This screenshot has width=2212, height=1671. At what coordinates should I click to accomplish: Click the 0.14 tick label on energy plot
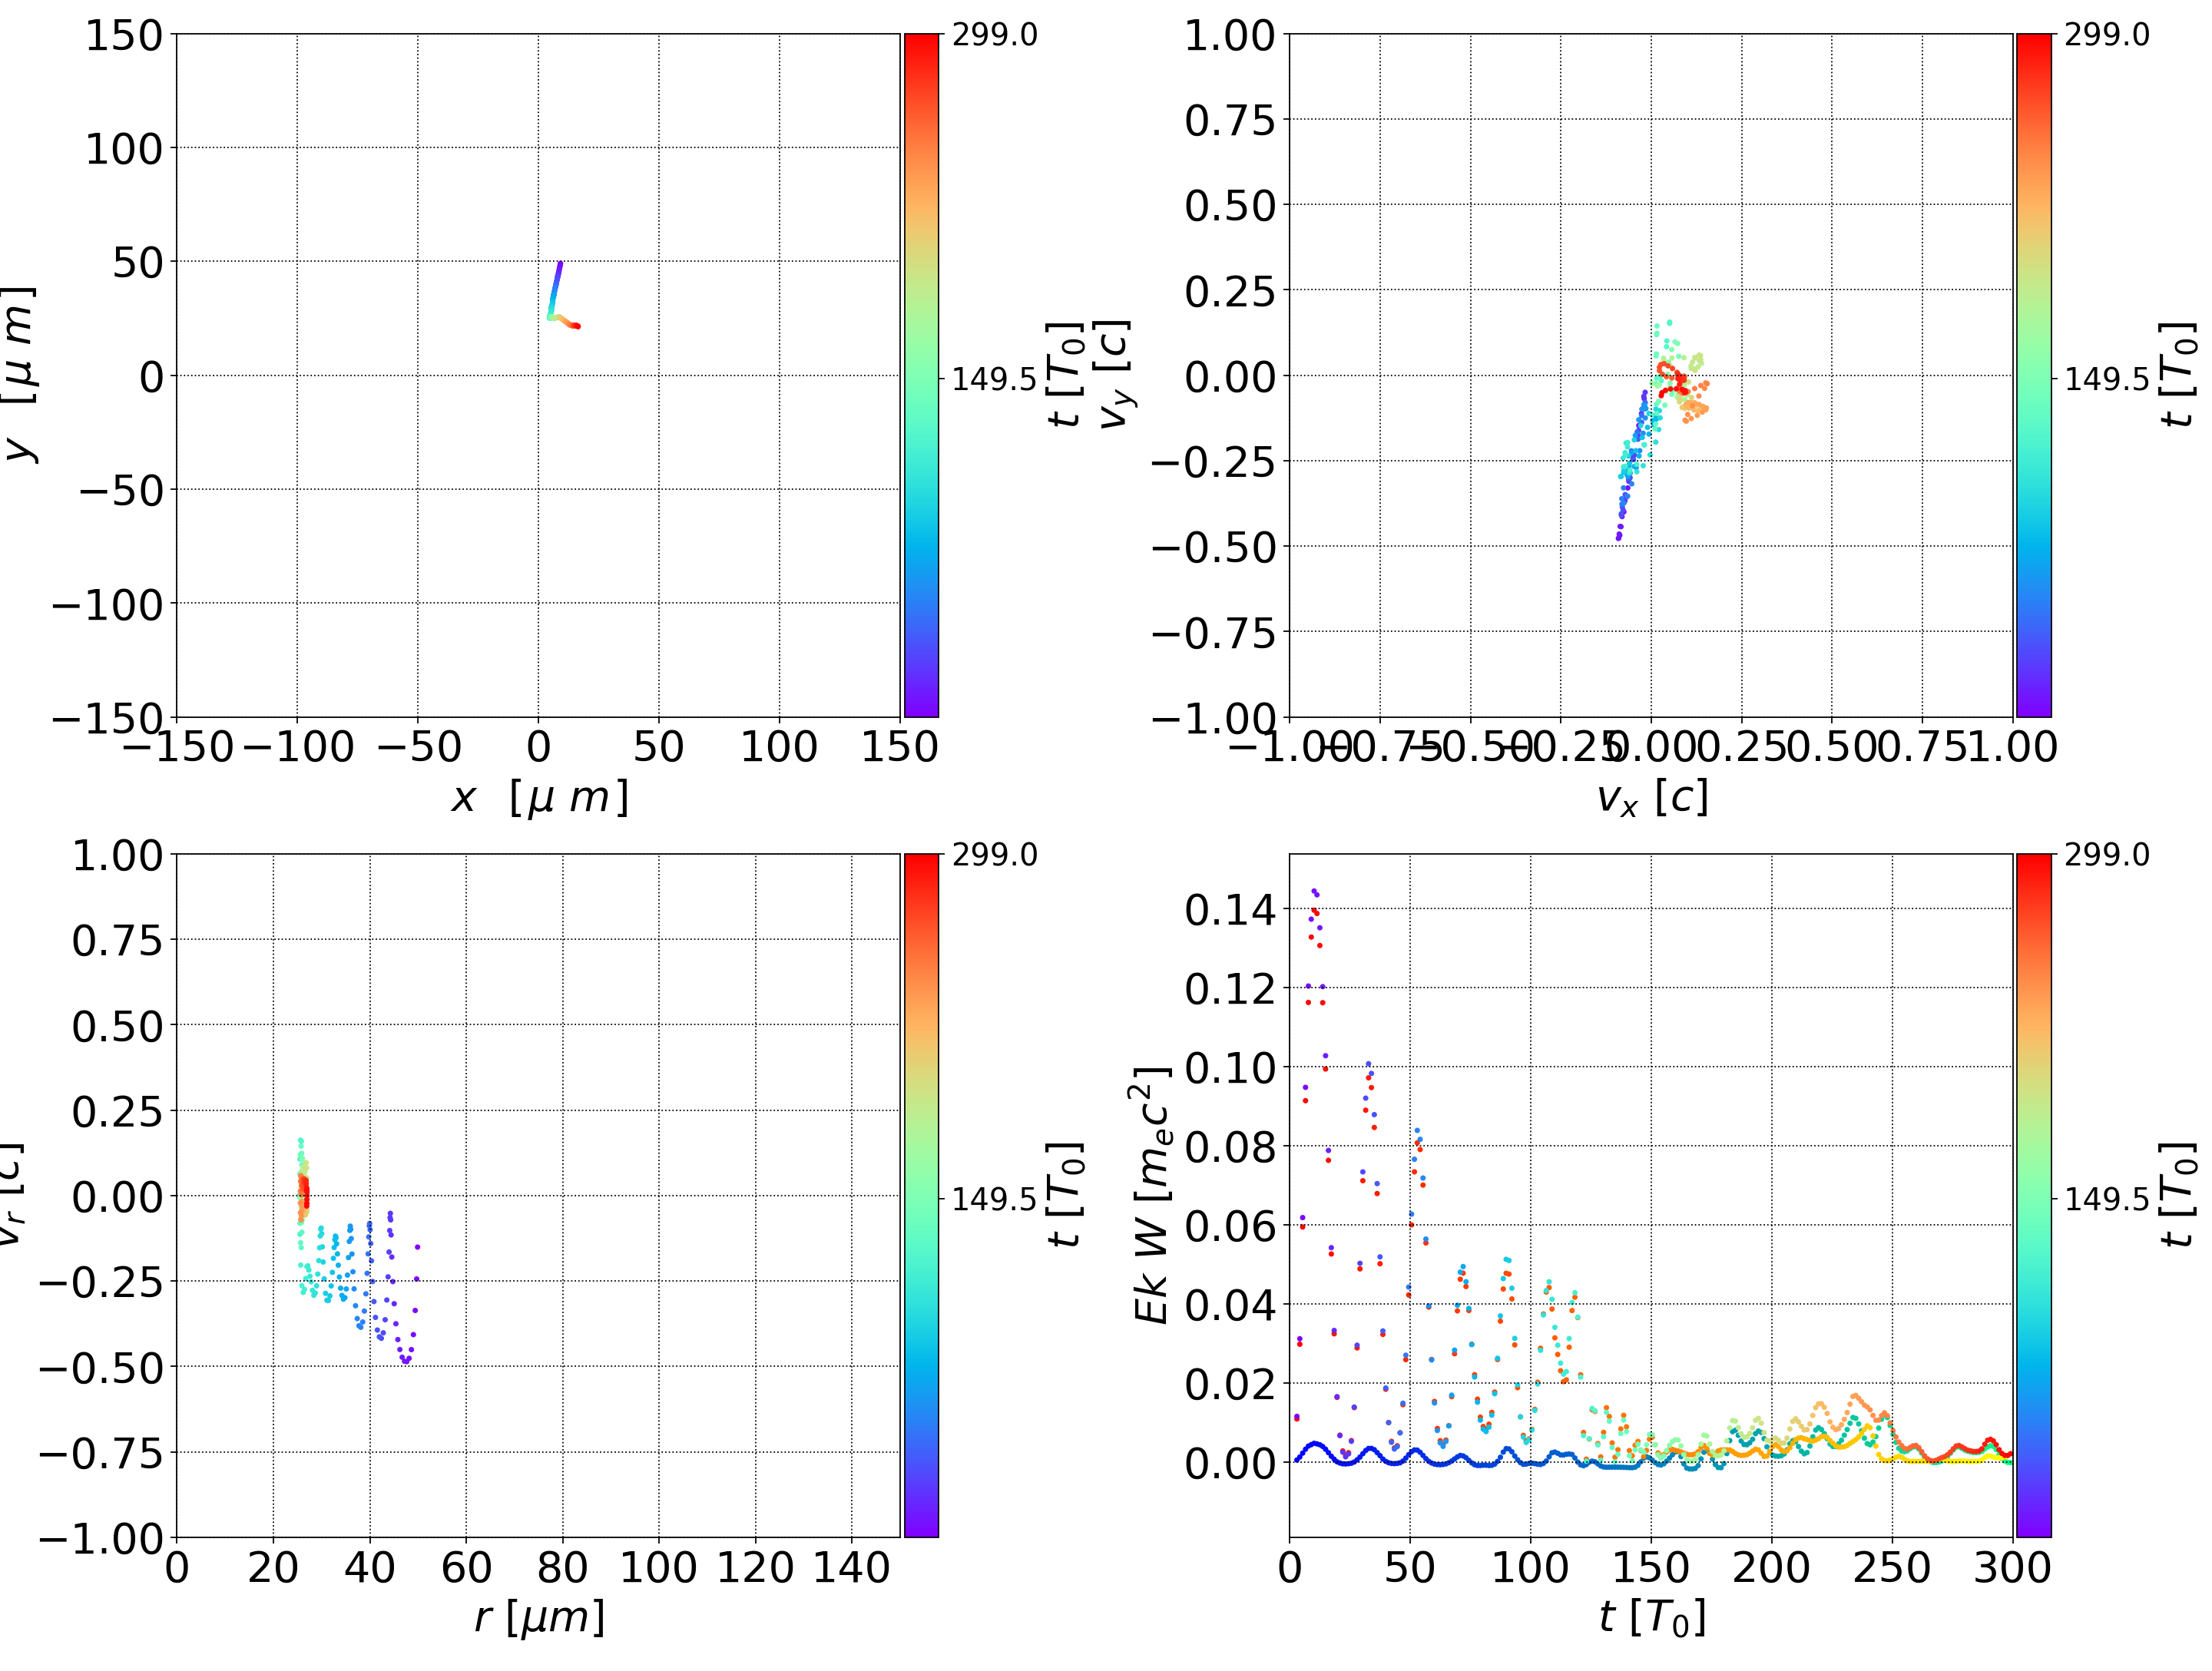[1230, 910]
